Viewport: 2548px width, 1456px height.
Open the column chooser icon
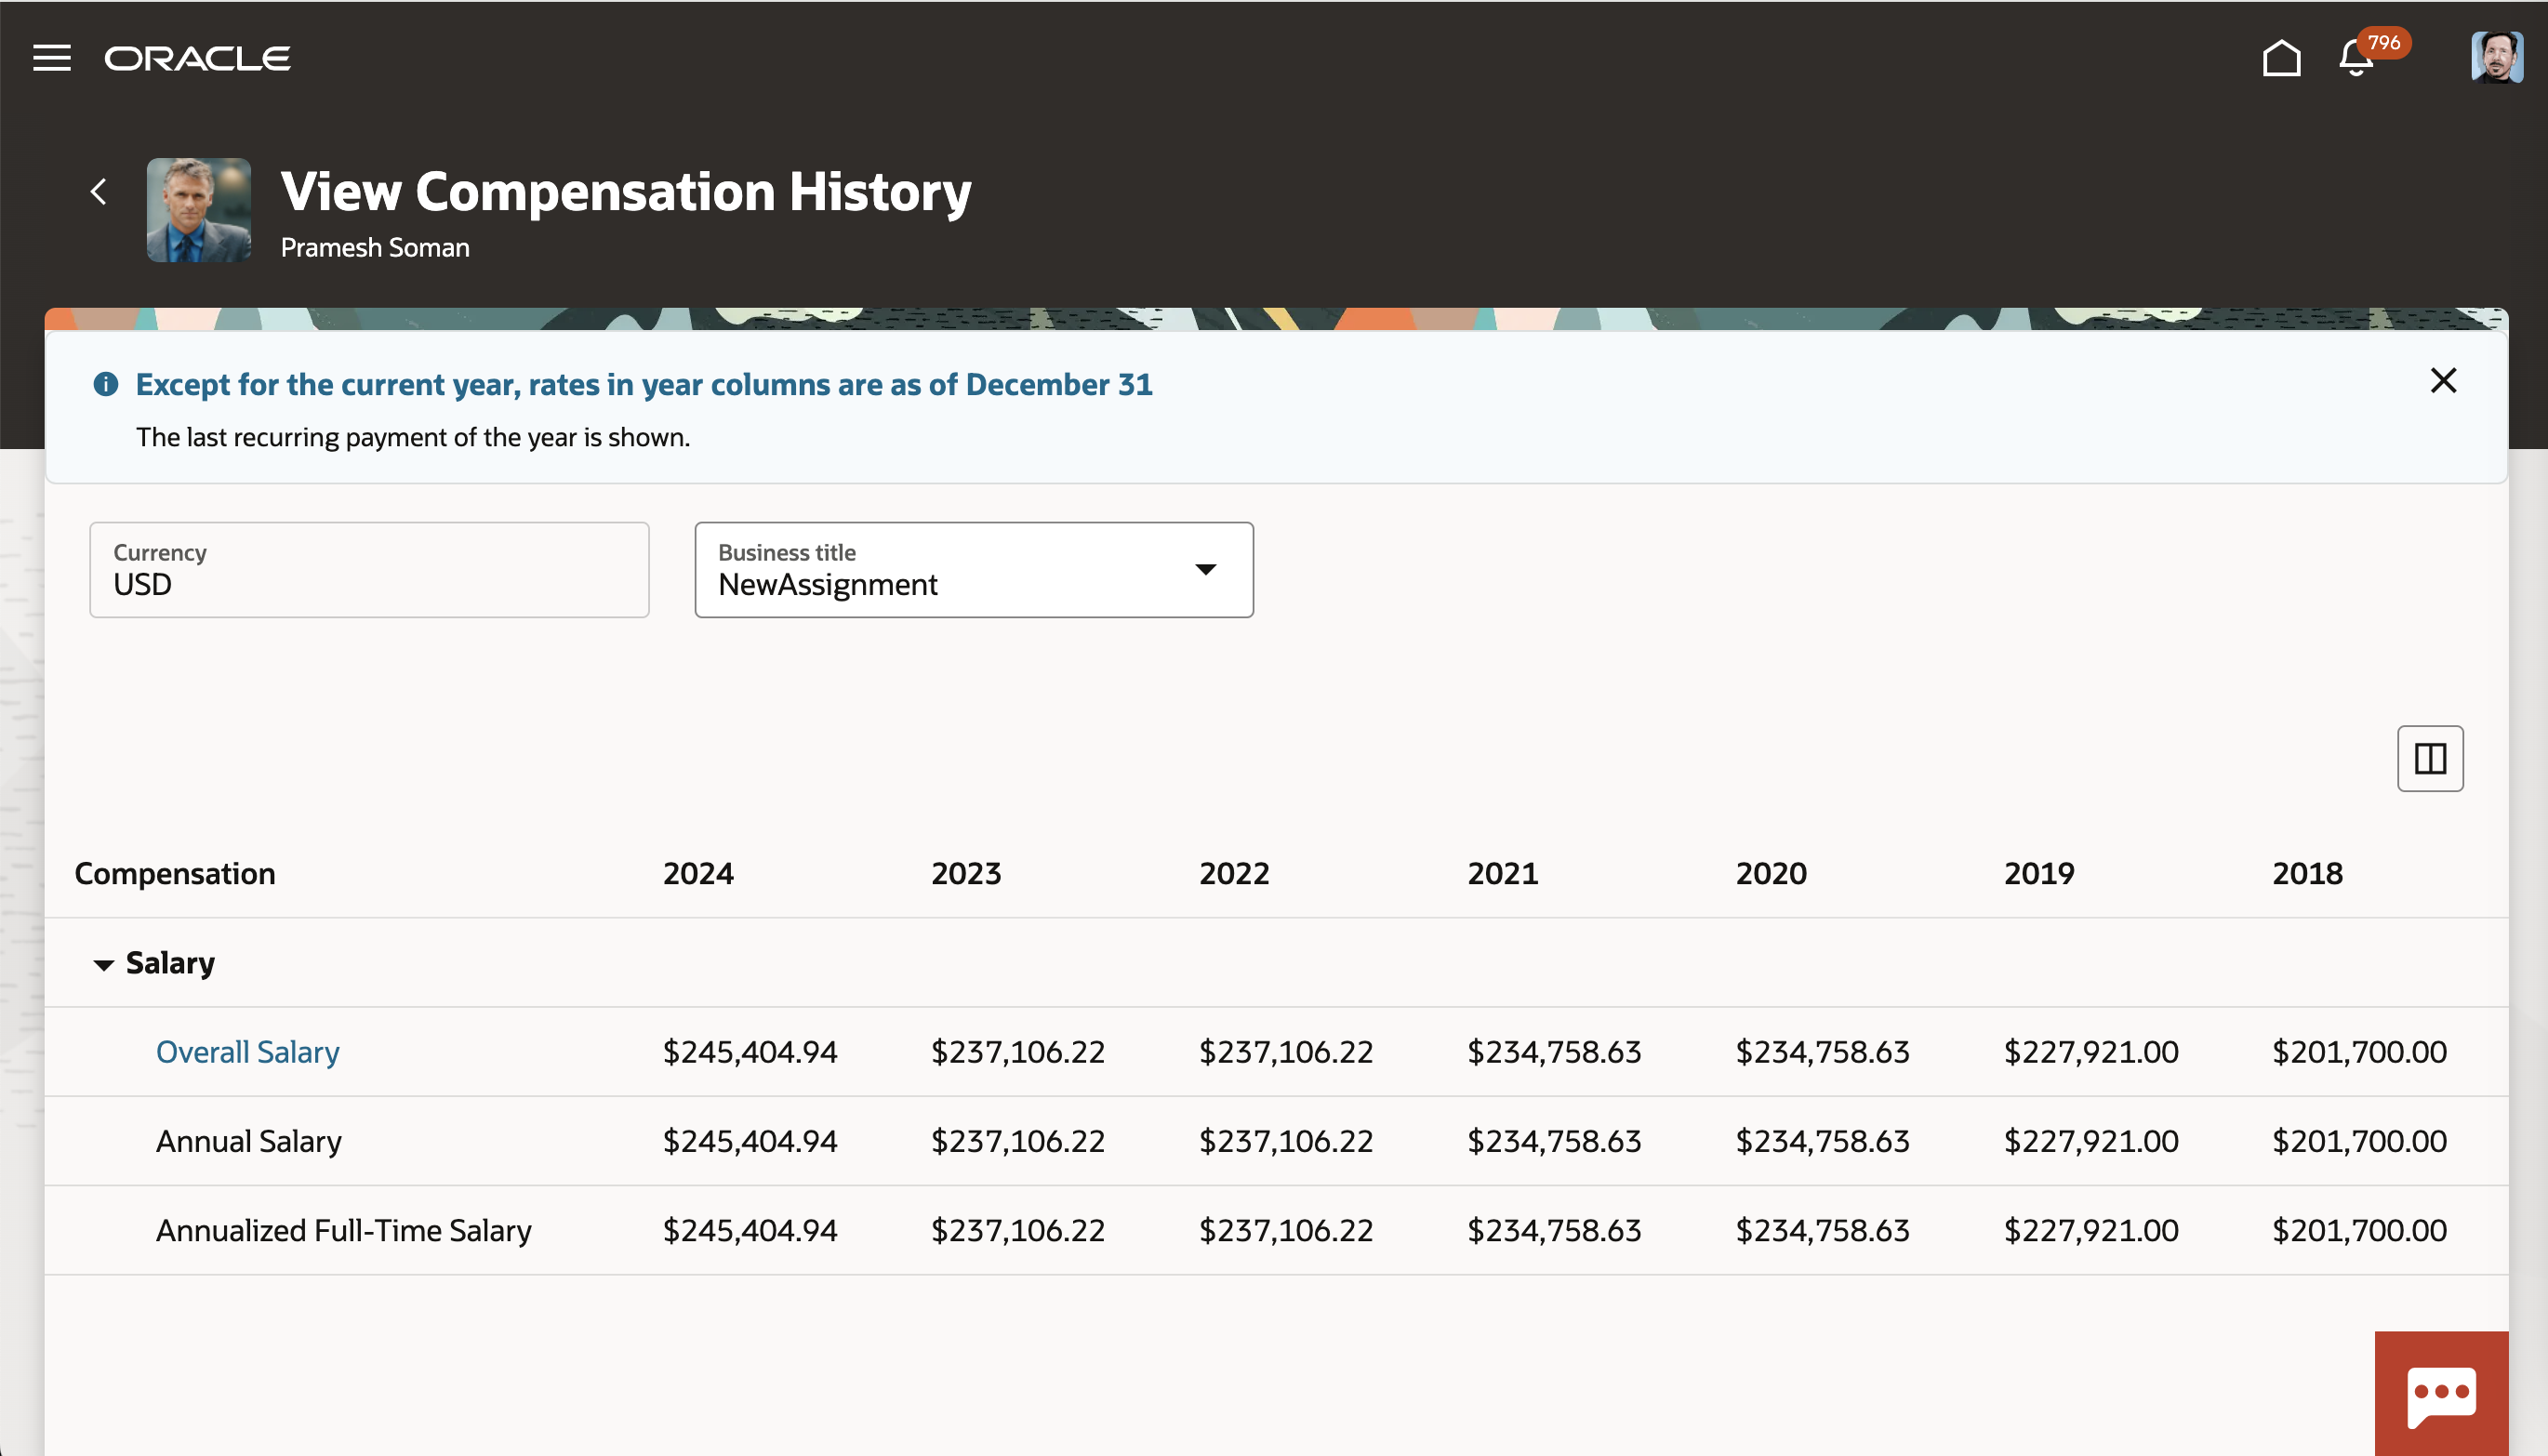tap(2430, 758)
